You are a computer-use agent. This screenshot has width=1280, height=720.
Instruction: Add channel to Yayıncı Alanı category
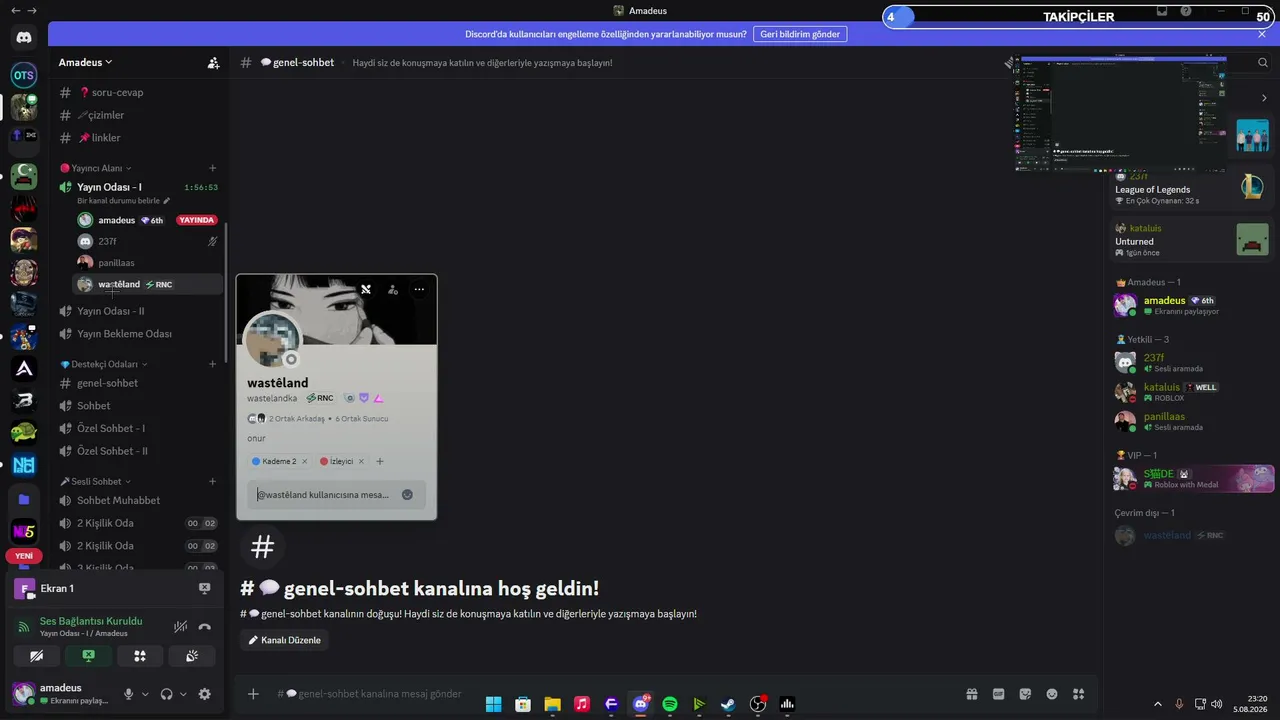213,168
